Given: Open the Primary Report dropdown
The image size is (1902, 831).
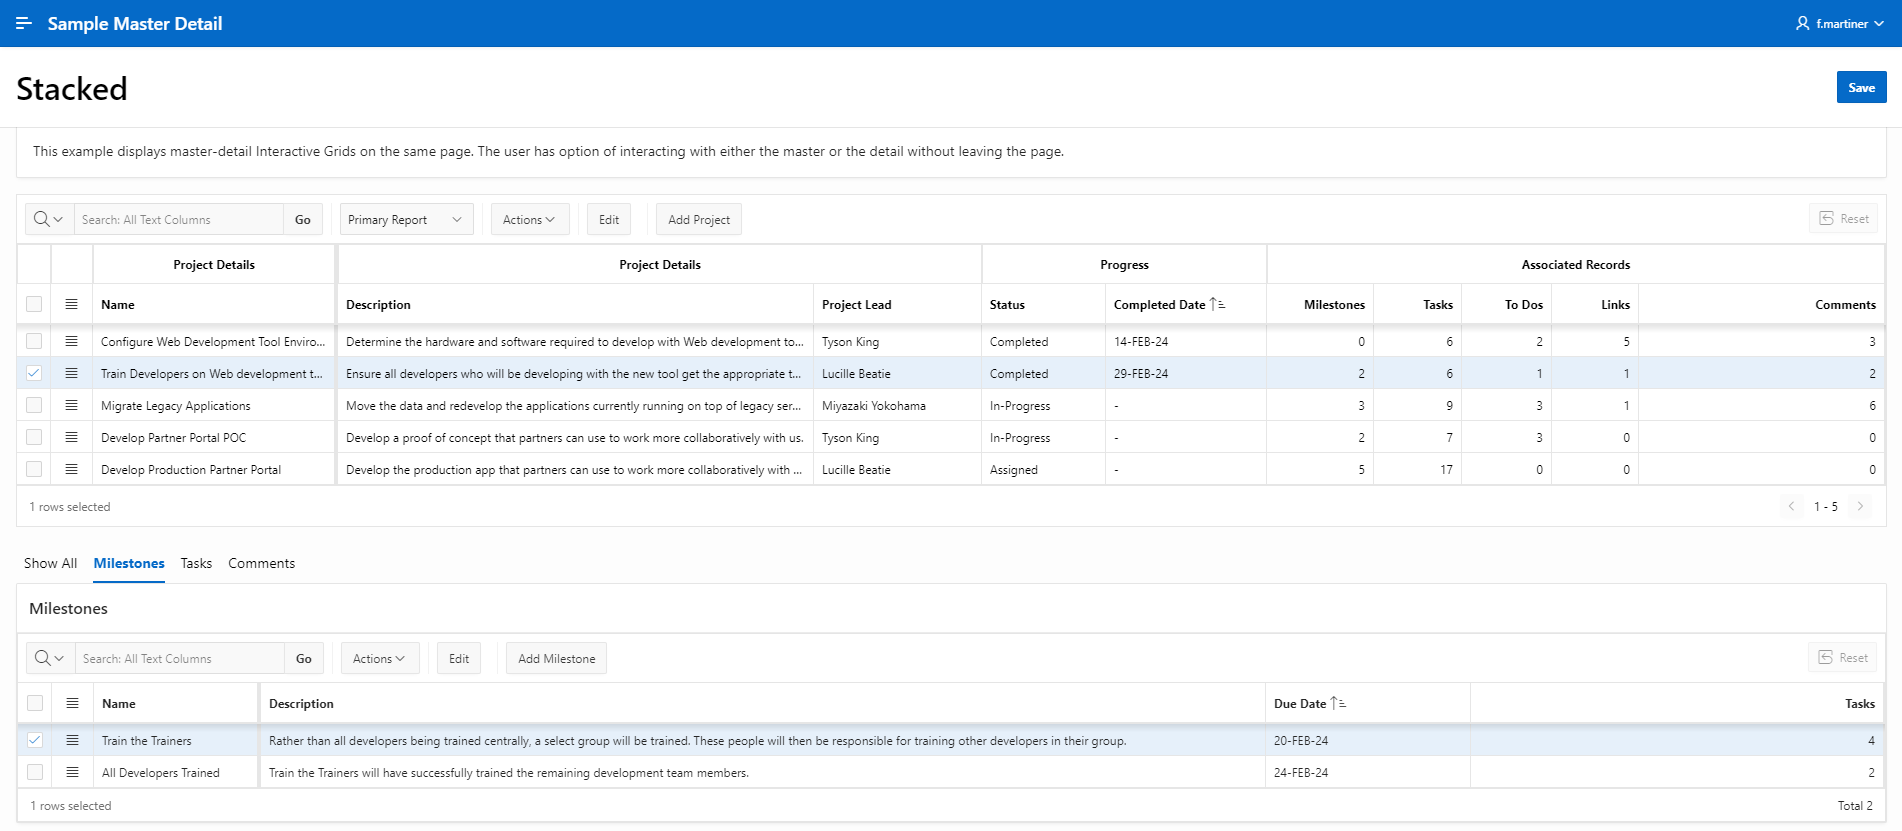Looking at the screenshot, I should [x=405, y=219].
